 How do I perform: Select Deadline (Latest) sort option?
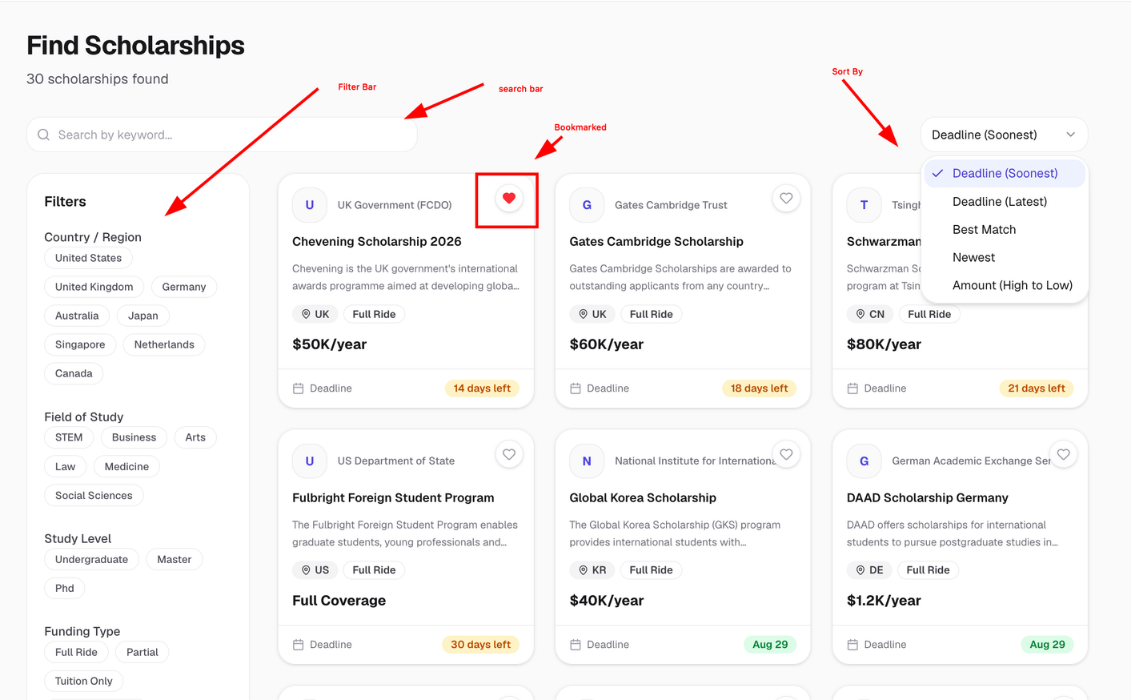click(1005, 201)
